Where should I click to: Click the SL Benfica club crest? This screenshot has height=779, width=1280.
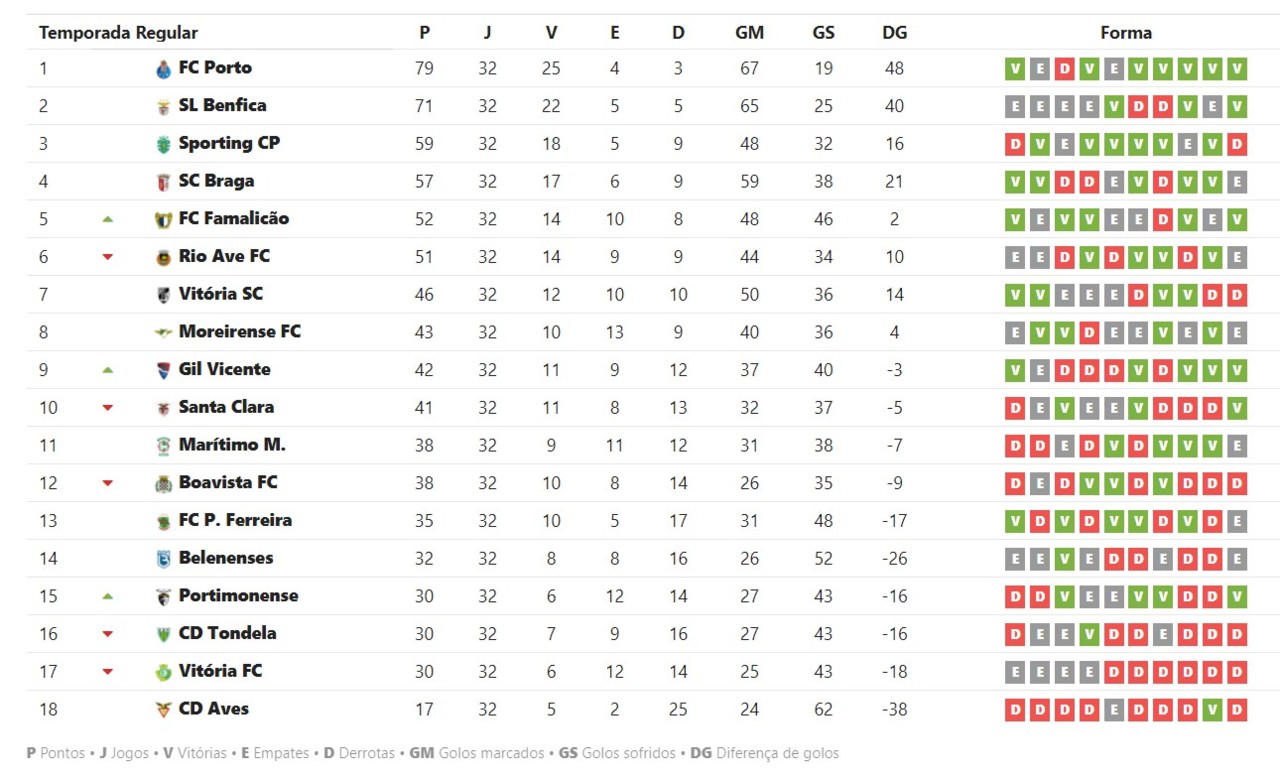[164, 107]
